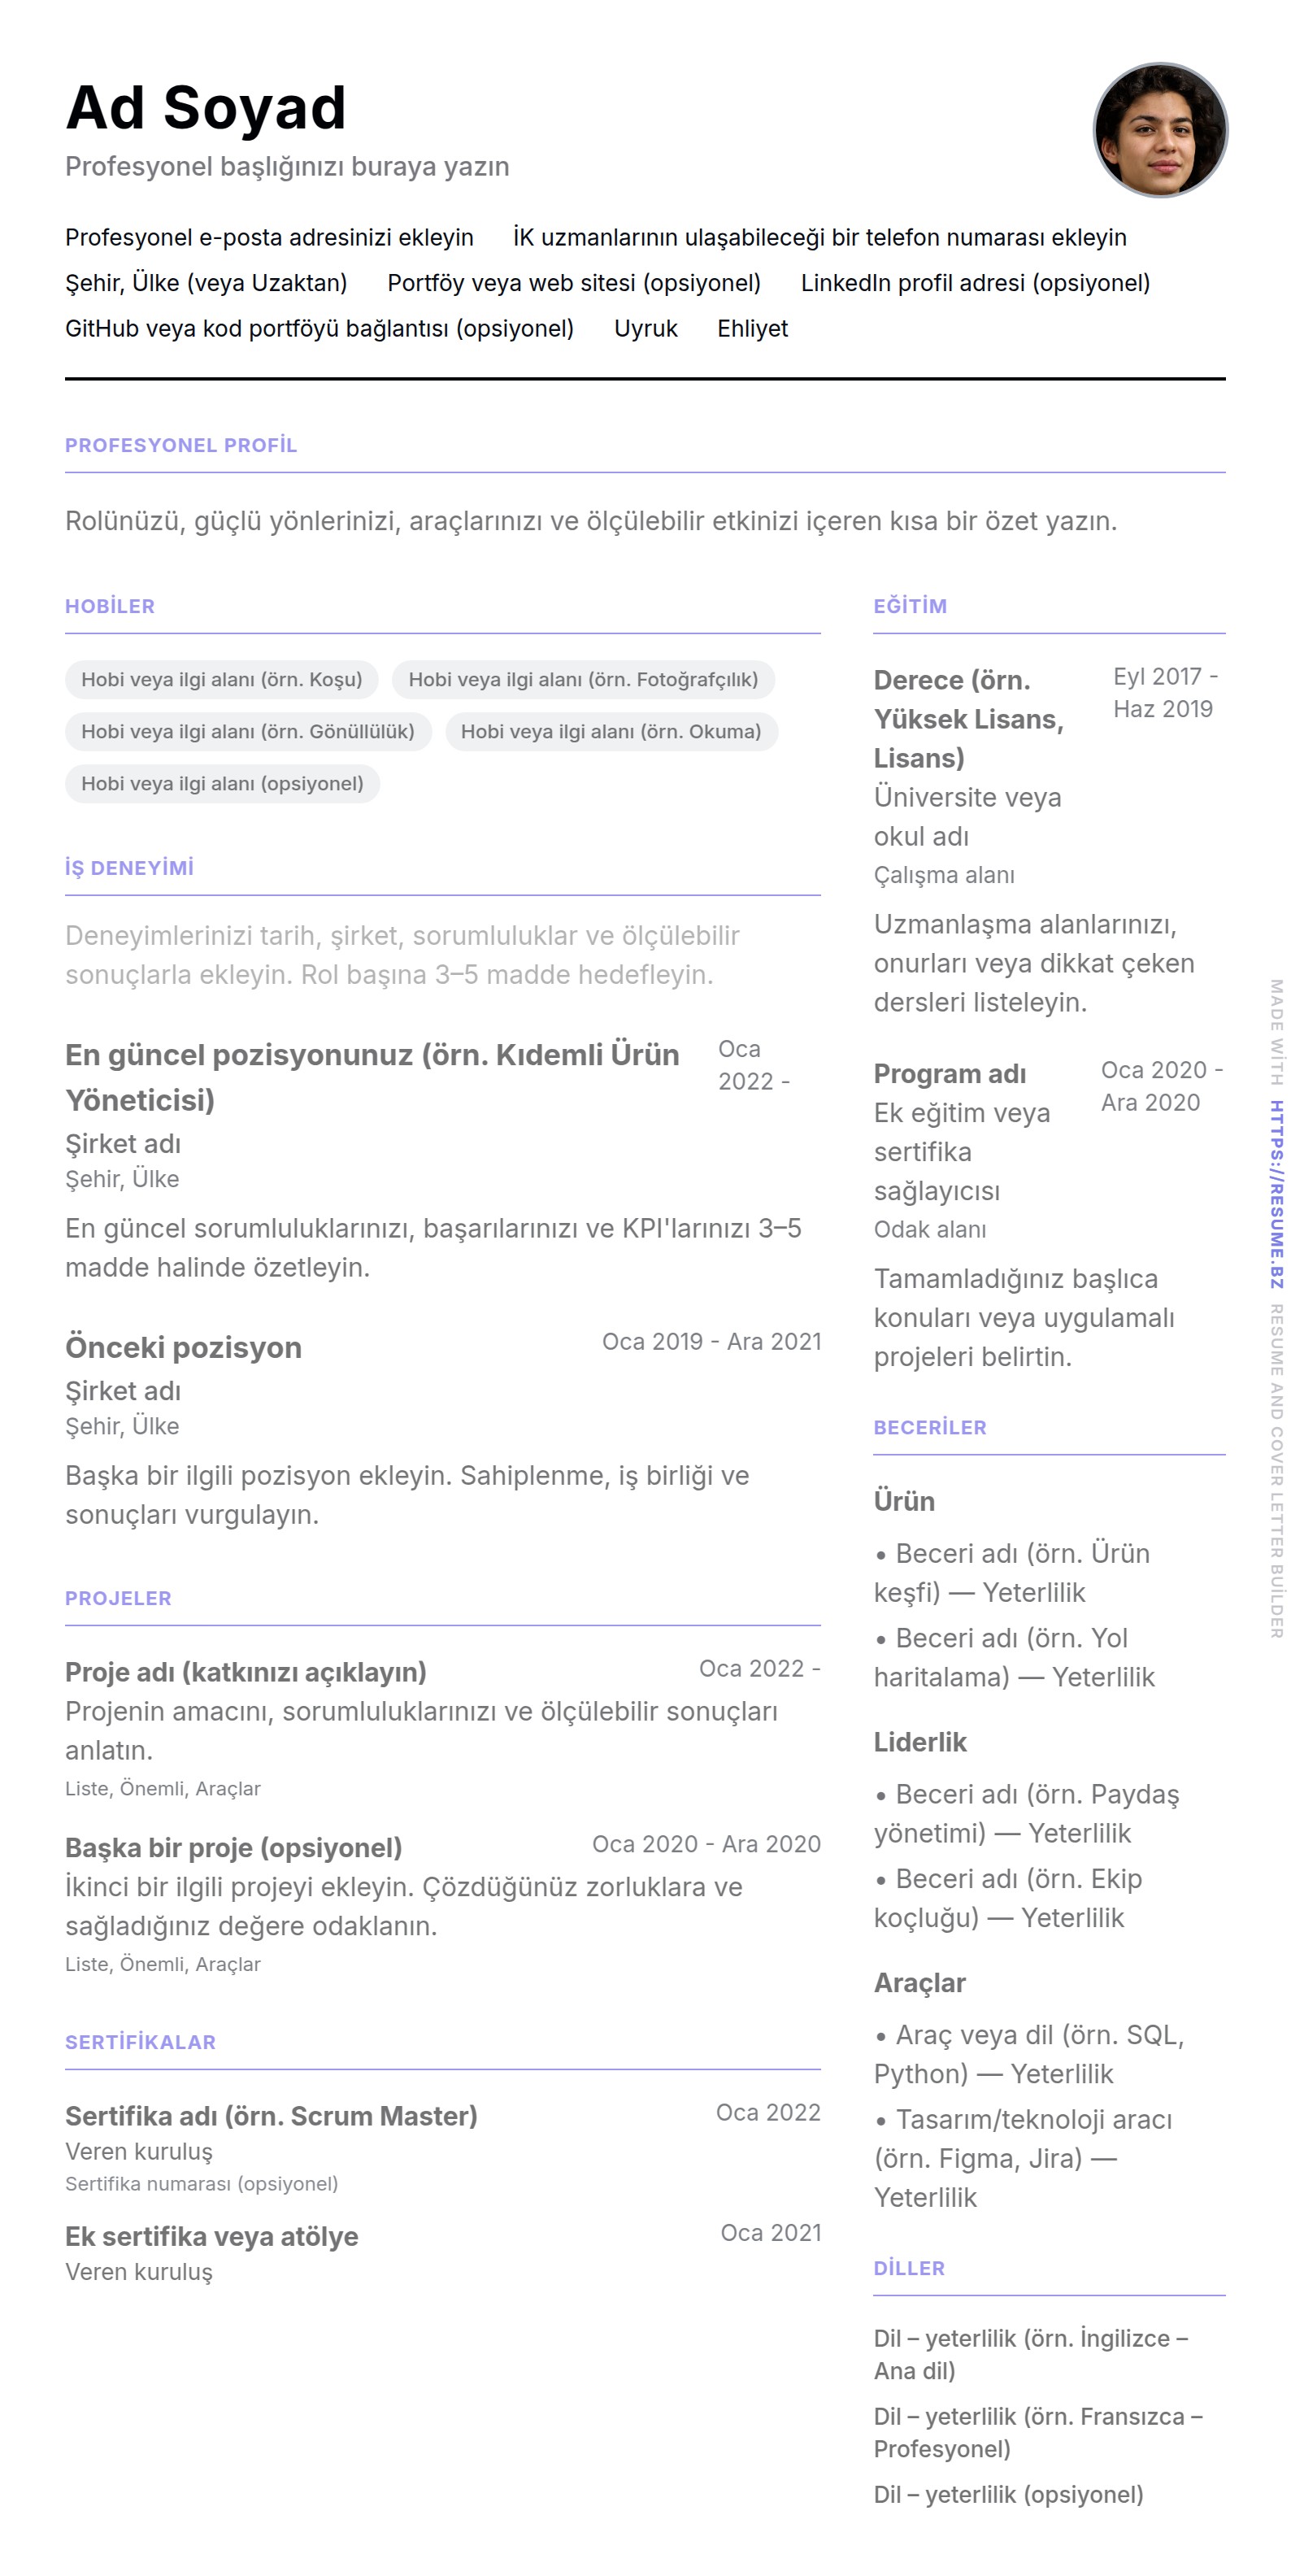
Task: Select the Portföy veya web sitesi field
Action: tap(573, 283)
